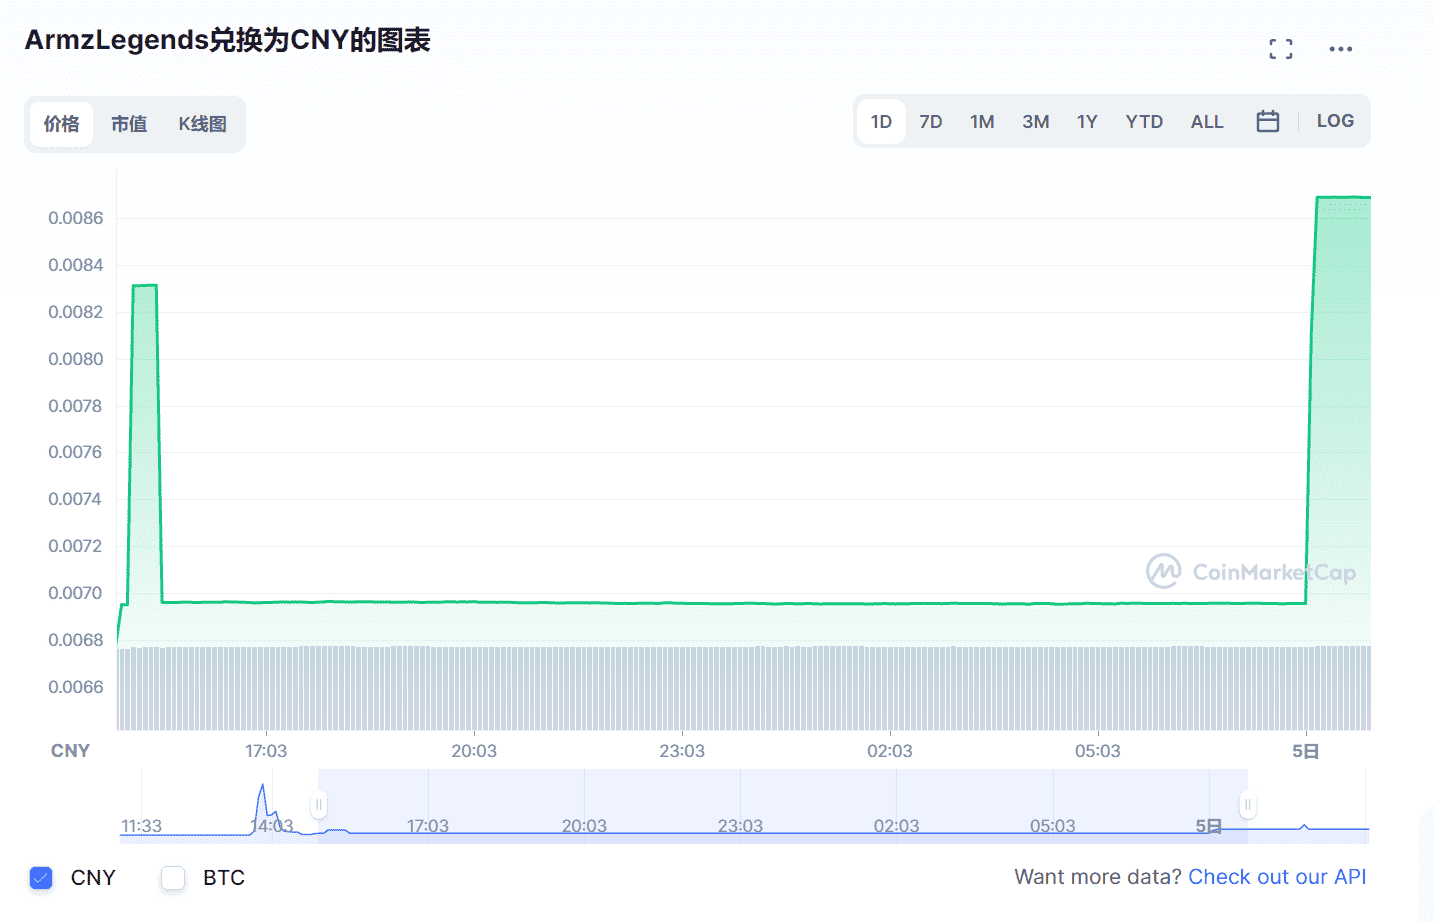Switch to the 市值 market cap tab

129,124
